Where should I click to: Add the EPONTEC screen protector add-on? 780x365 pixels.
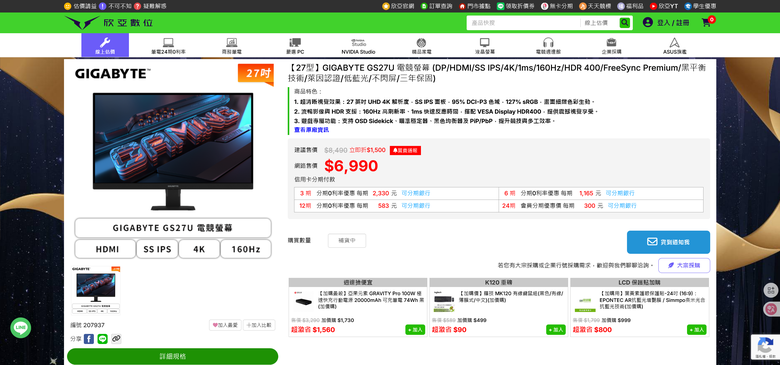pos(697,329)
